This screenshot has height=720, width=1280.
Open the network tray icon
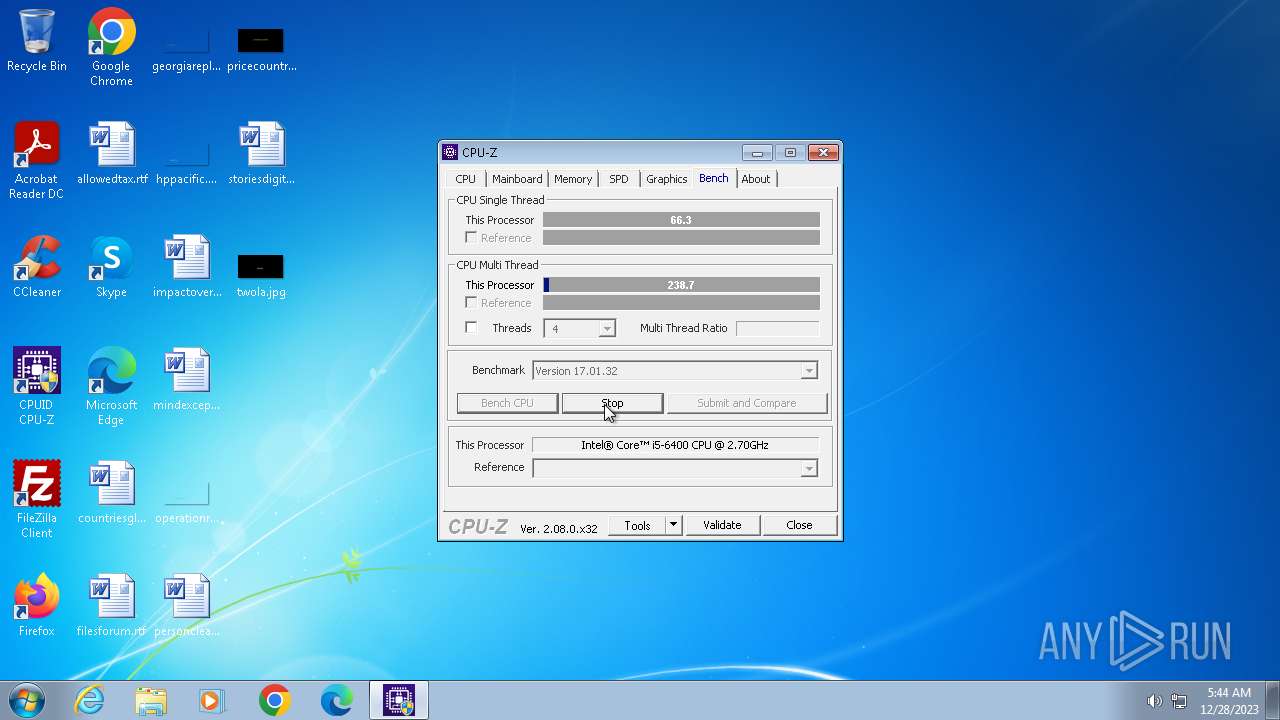pos(1179,701)
